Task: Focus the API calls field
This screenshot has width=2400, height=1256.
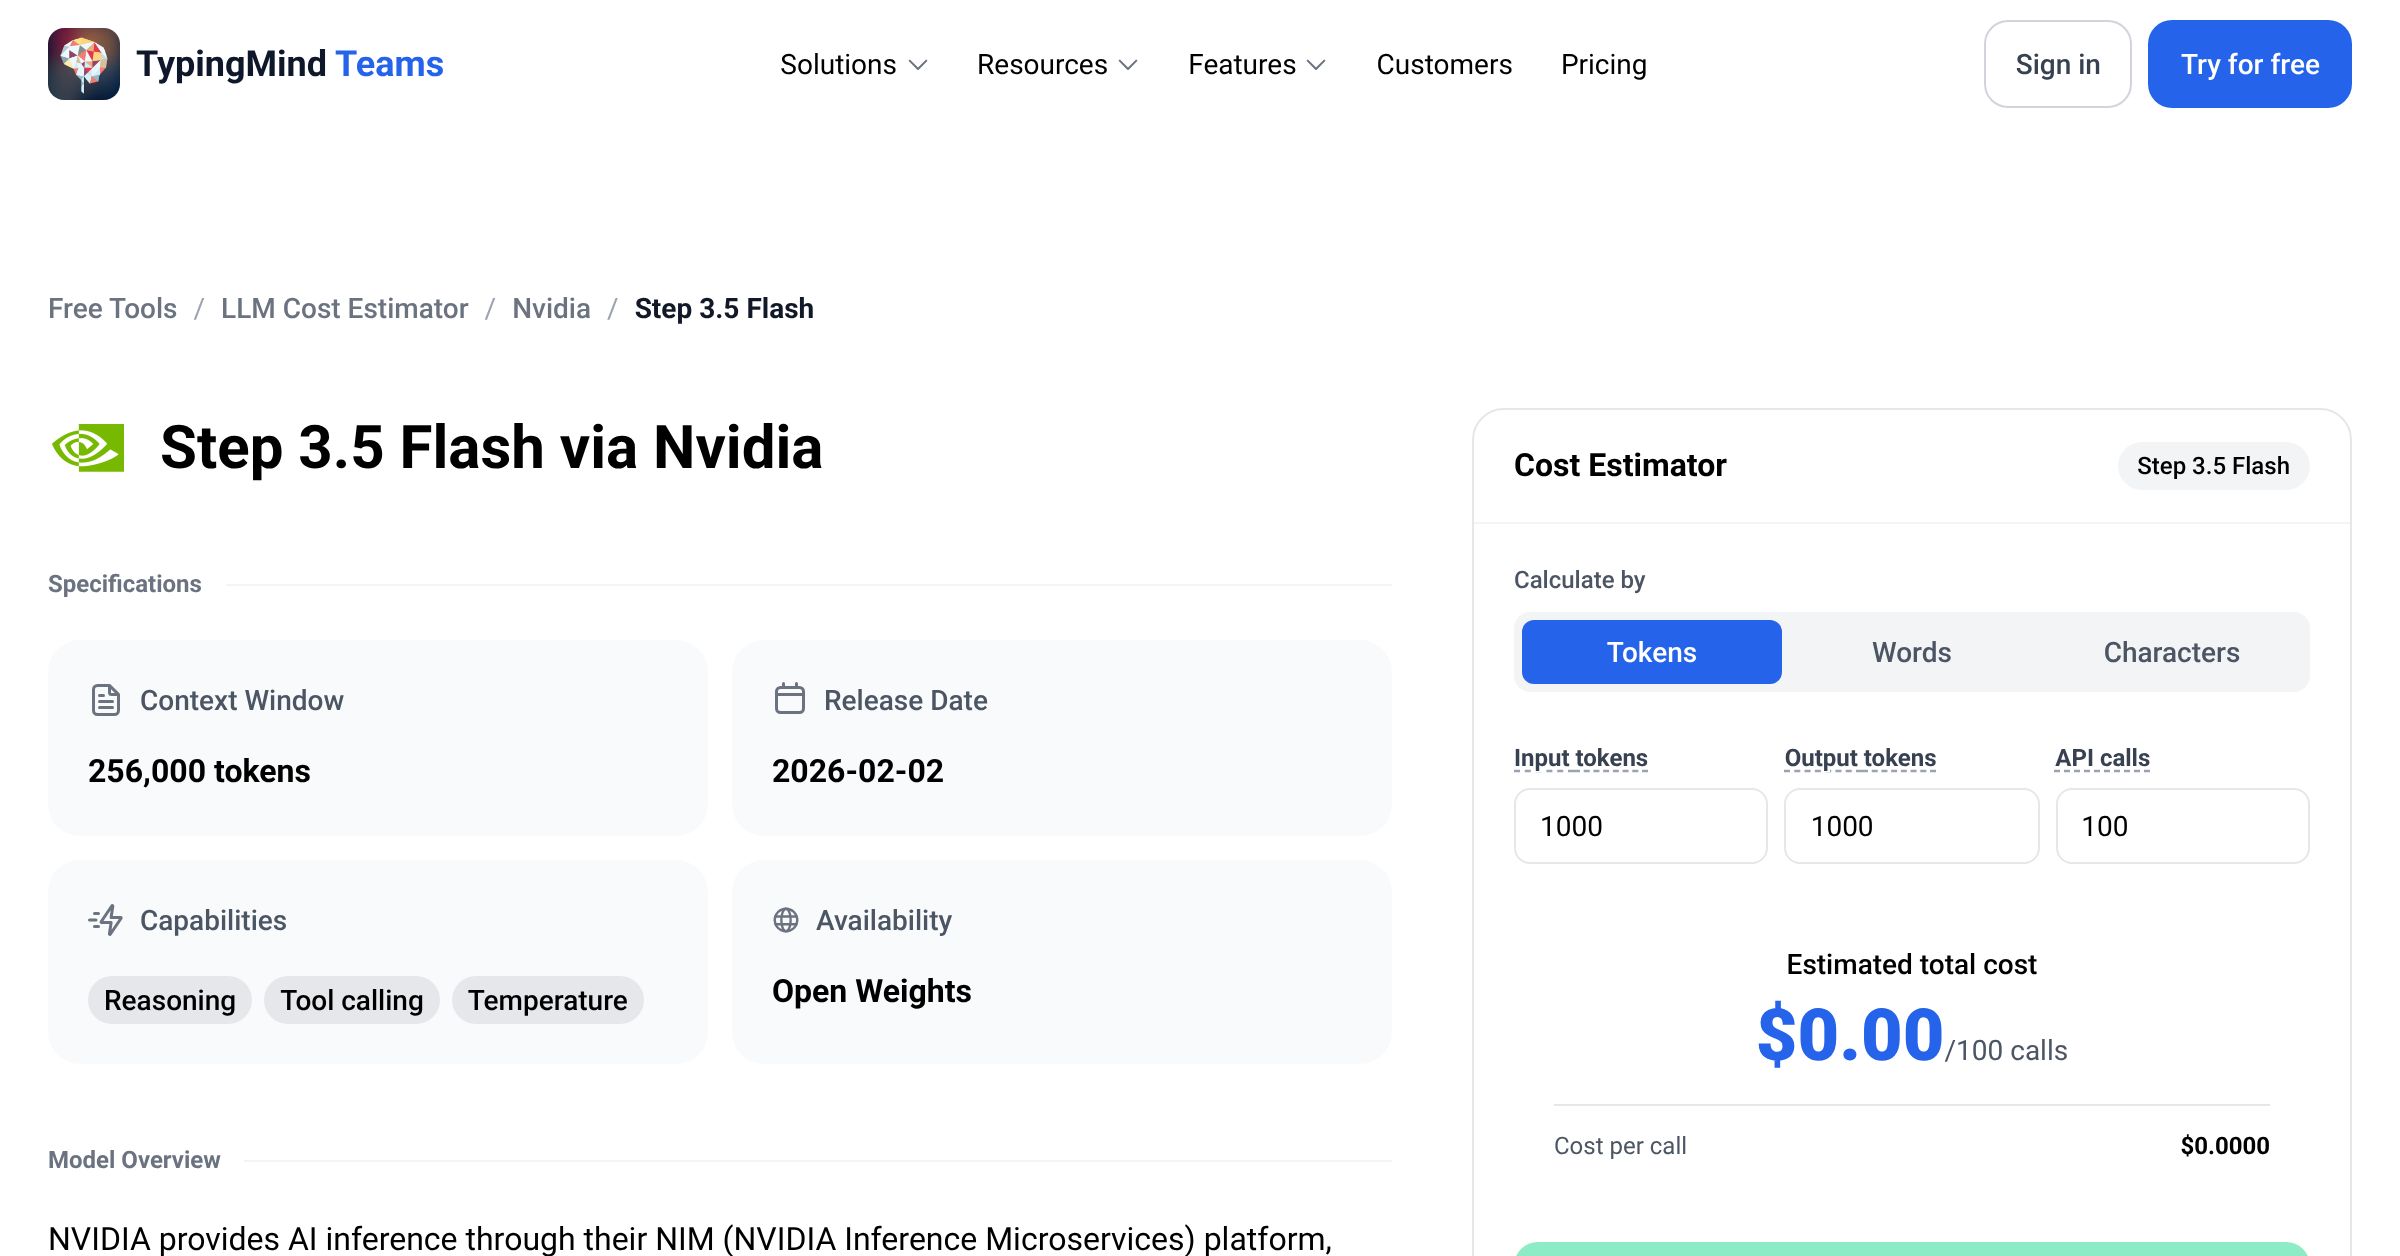Action: [x=2183, y=826]
